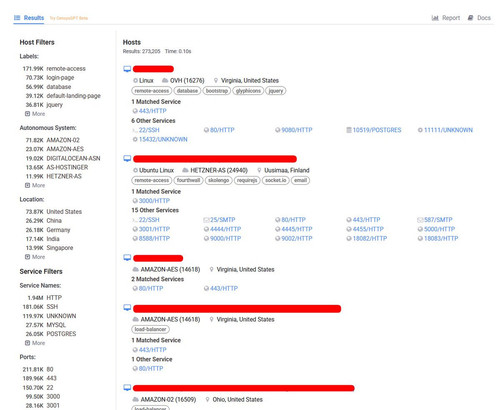Click monitor icon of Ohio AMAZON-02 host
The image size is (500, 410).
point(127,388)
